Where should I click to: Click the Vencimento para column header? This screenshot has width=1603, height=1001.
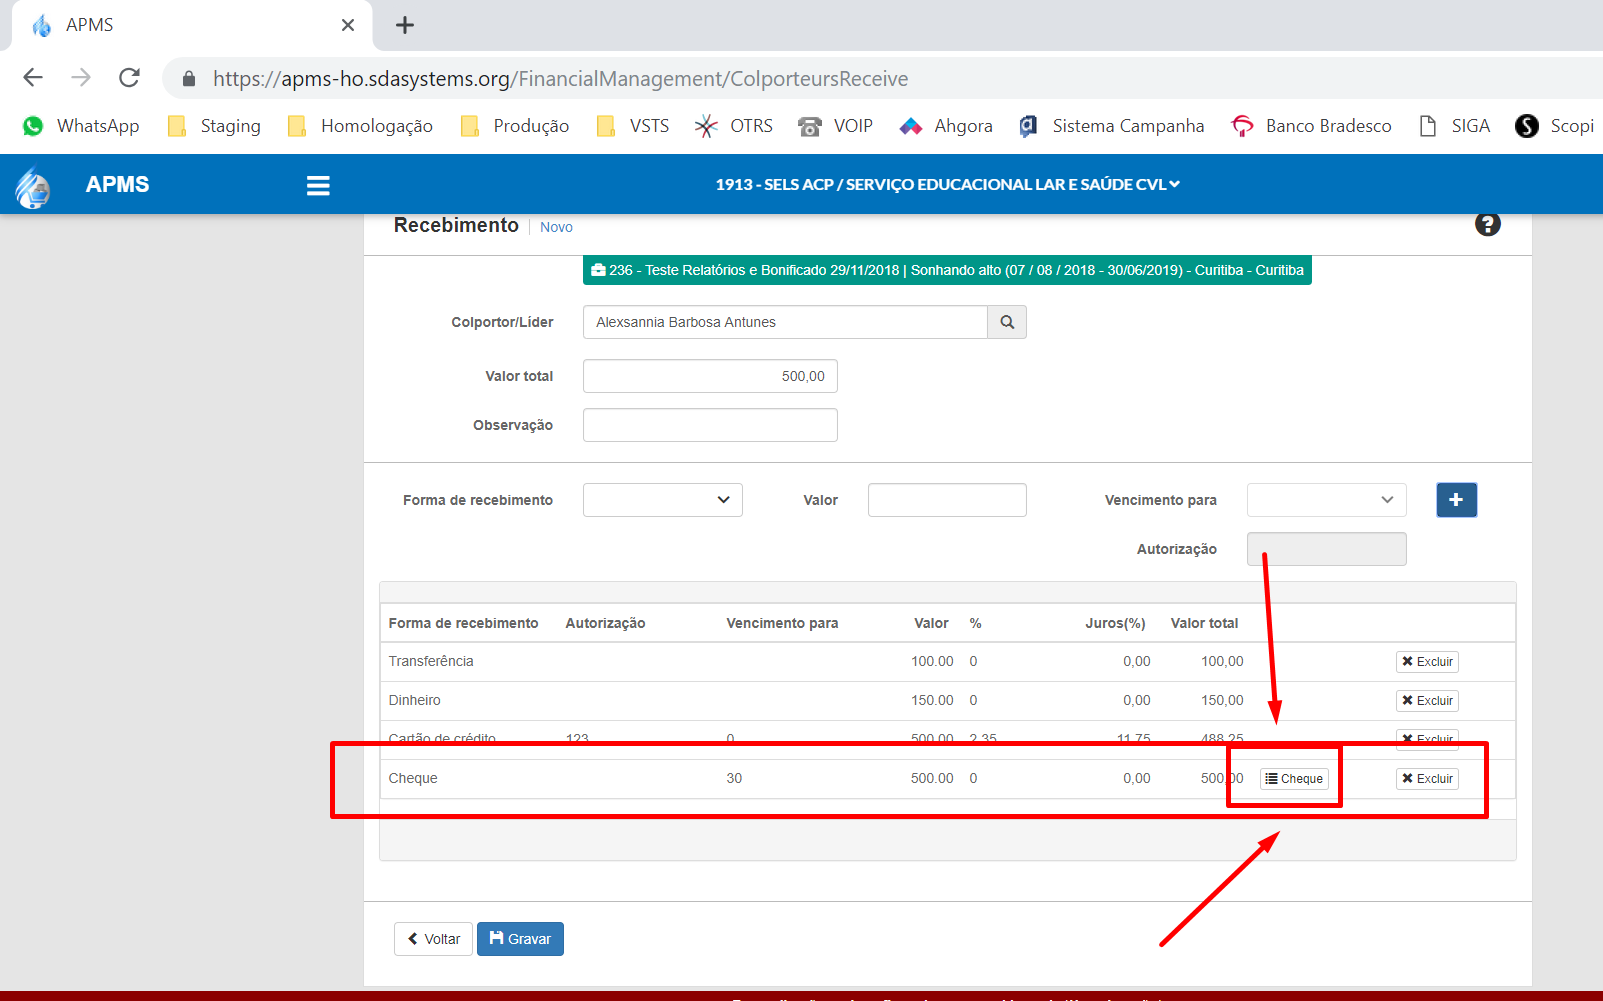pyautogui.click(x=782, y=623)
